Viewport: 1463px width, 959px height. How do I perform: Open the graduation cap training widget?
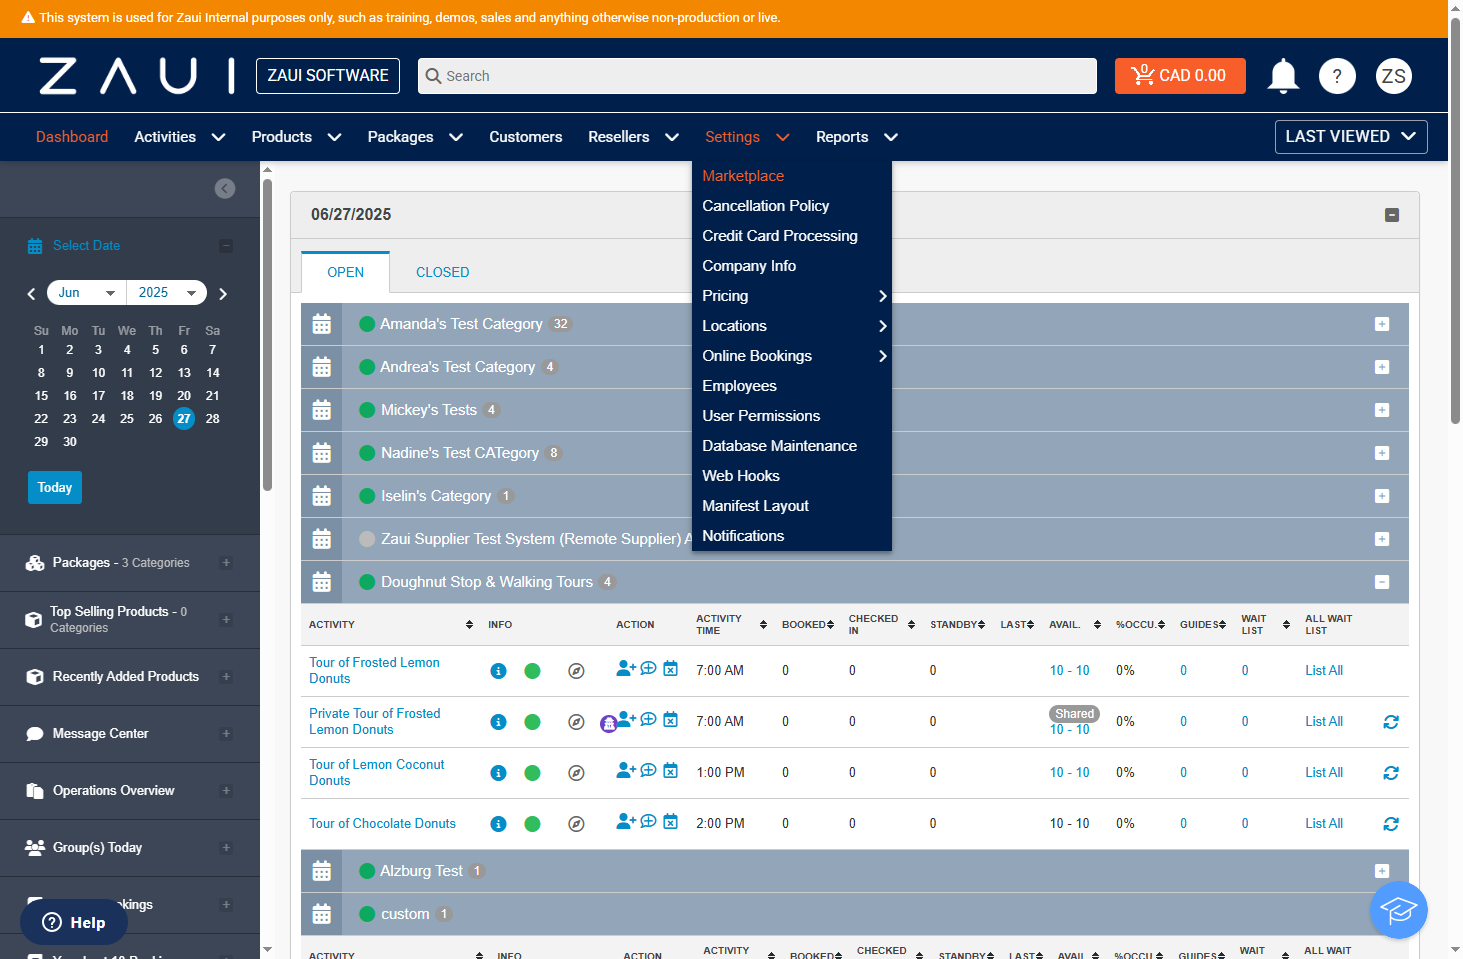click(1398, 910)
